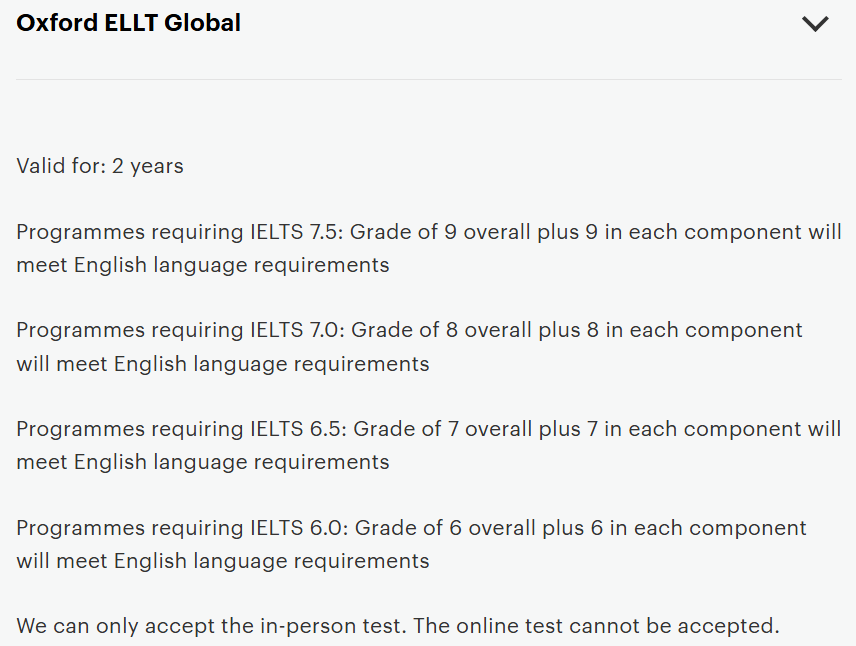Click the word 'Programmes' in the IELTS 7.5 paragraph
The width and height of the screenshot is (856, 646).
click(x=79, y=232)
